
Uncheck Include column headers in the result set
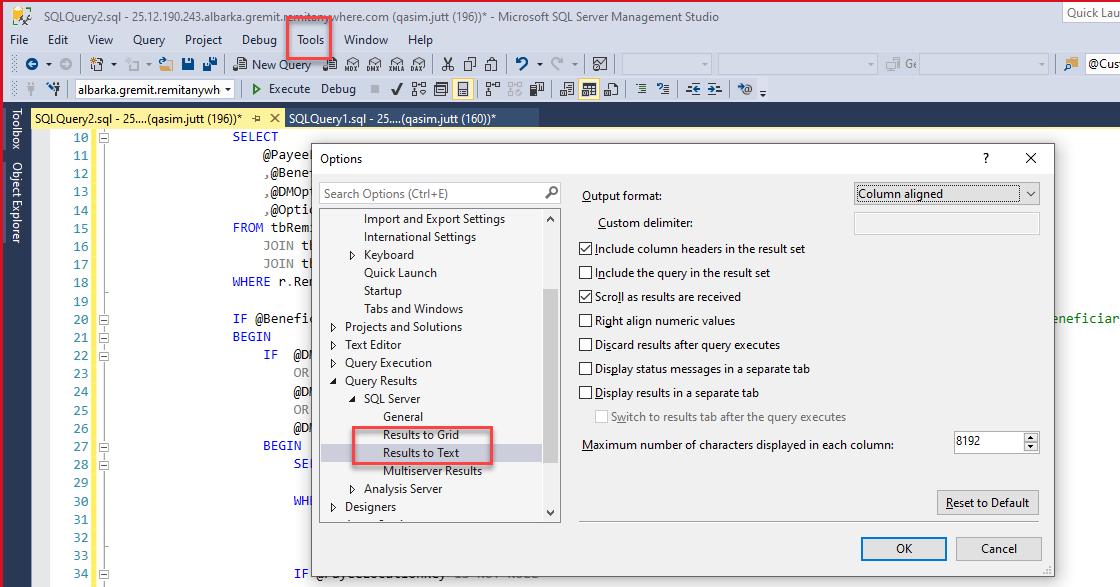pyautogui.click(x=586, y=249)
